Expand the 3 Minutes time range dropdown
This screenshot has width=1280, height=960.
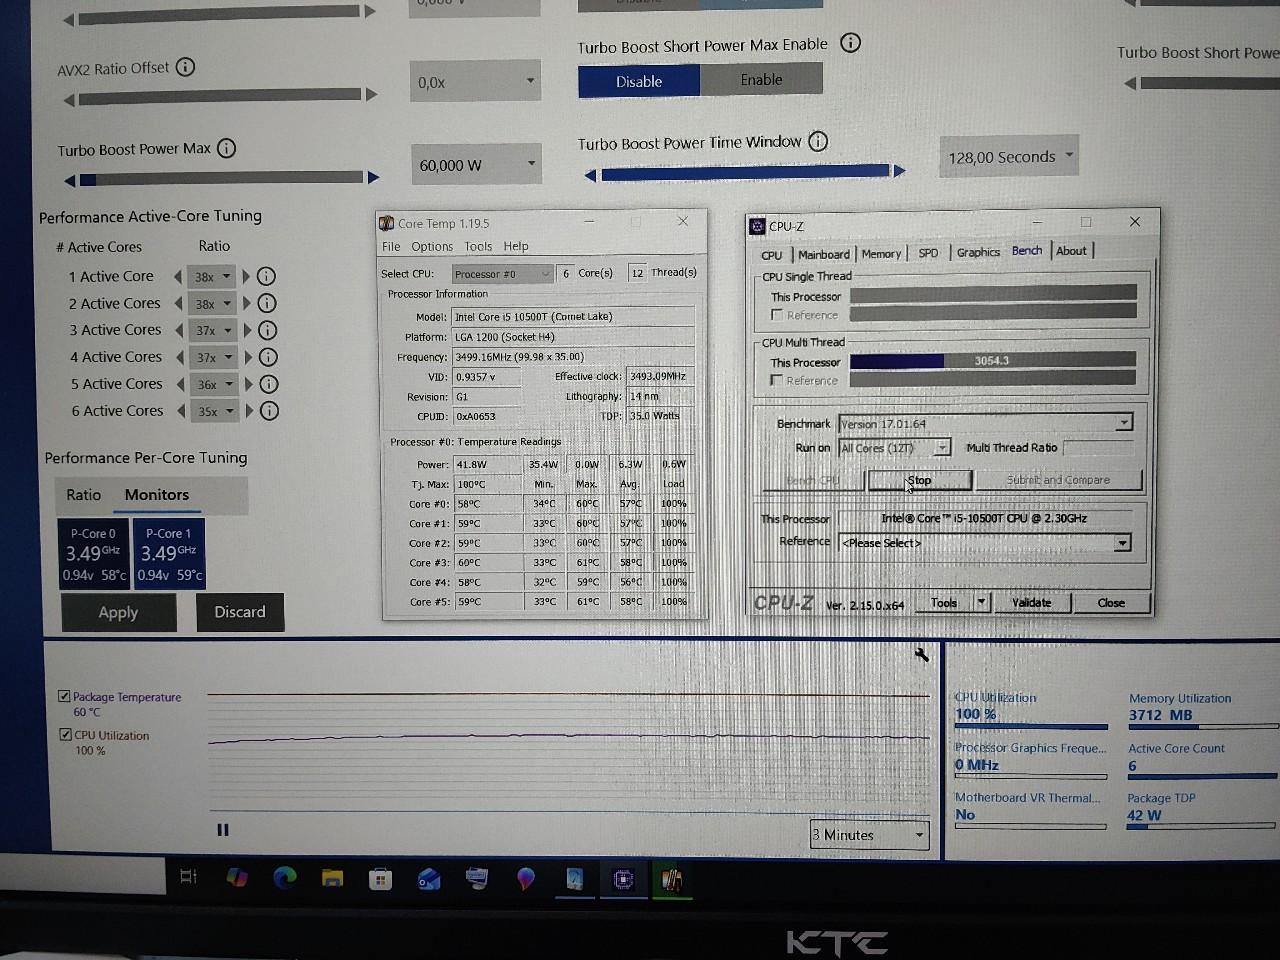[x=869, y=835]
